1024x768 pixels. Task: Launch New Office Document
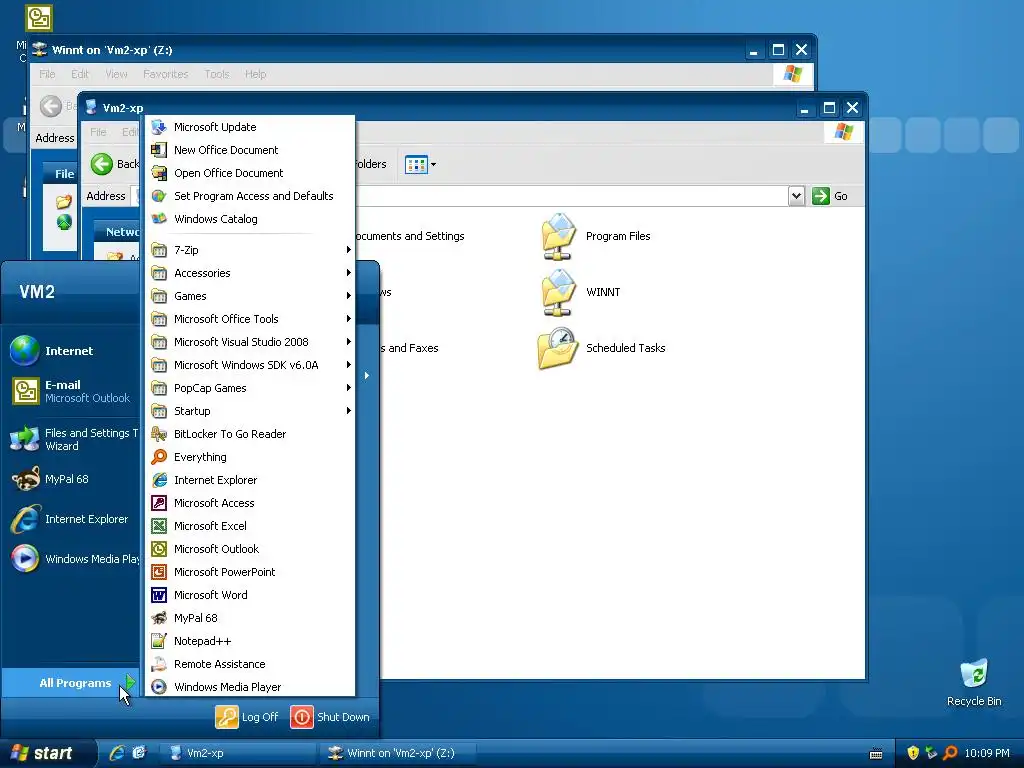pos(250,150)
